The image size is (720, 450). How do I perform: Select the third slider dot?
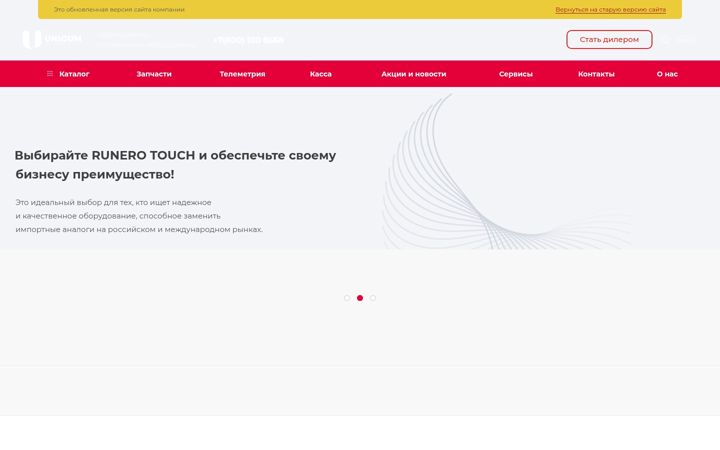point(373,298)
